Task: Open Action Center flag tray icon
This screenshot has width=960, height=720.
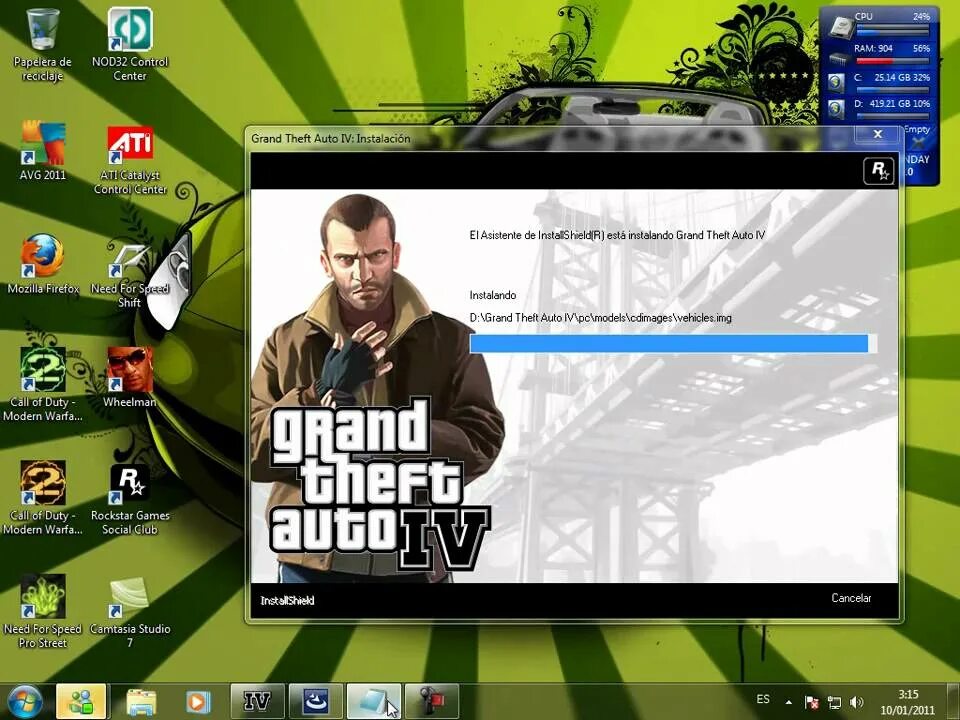Action: [811, 702]
